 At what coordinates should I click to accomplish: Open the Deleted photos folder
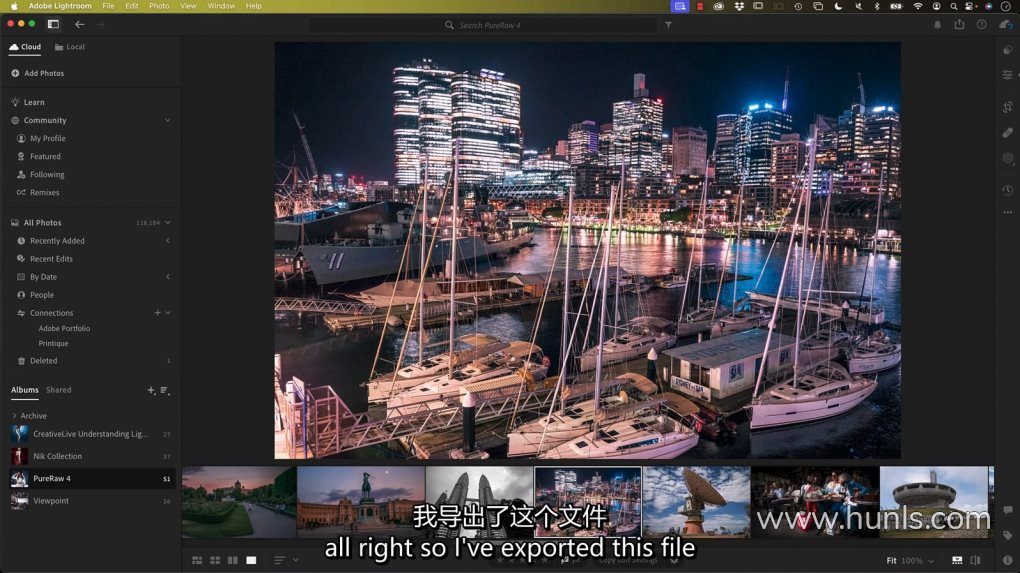pos(37,361)
